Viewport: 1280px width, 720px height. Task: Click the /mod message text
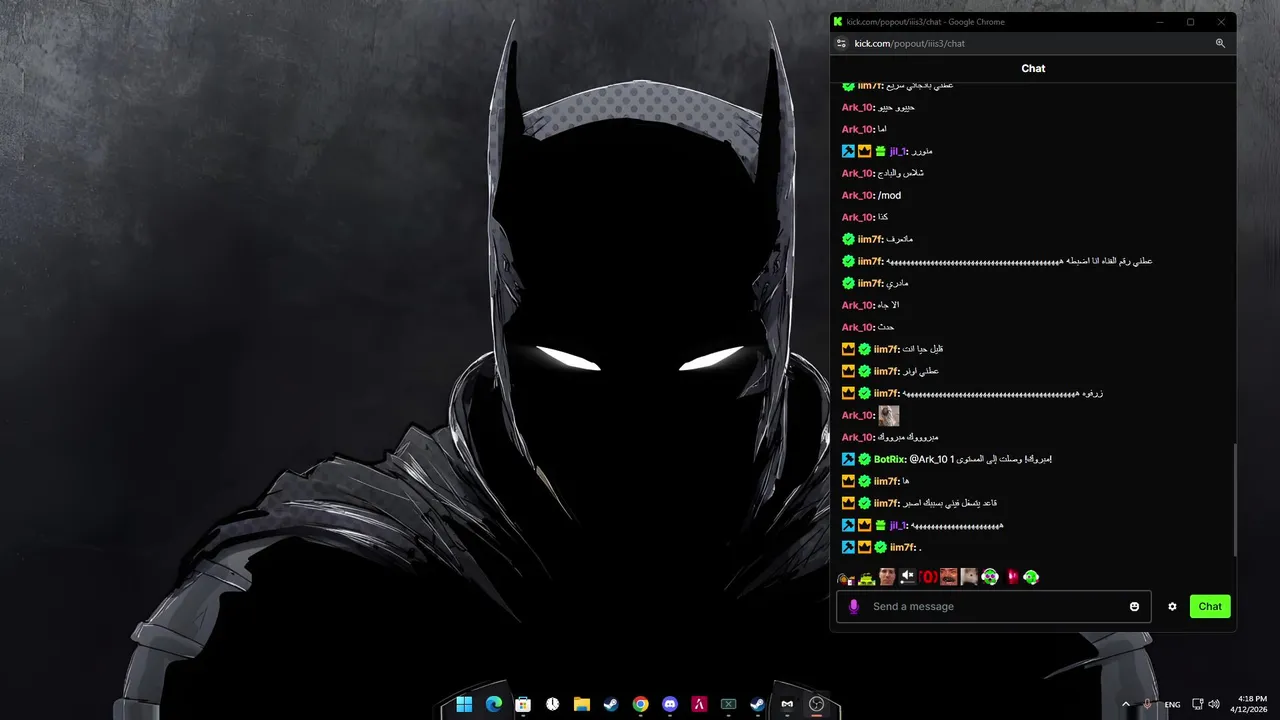[889, 195]
